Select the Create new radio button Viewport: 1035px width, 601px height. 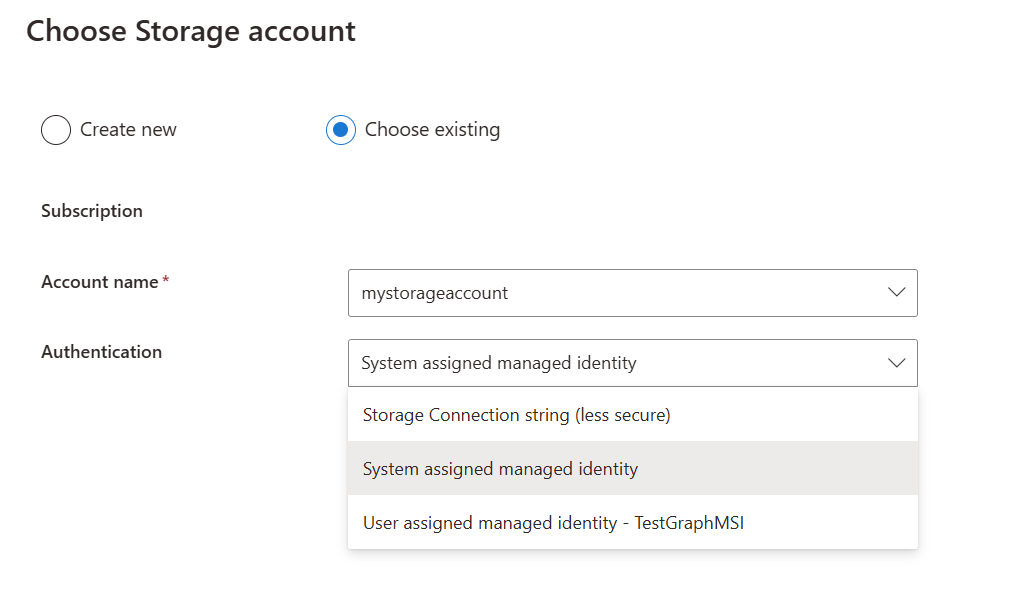pyautogui.click(x=56, y=130)
